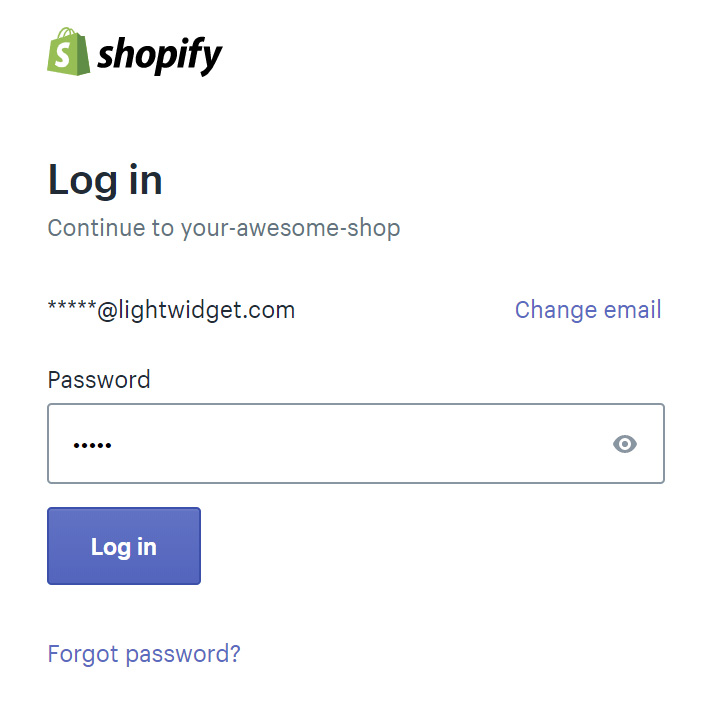Start password recovery via Forgot password?

point(144,654)
